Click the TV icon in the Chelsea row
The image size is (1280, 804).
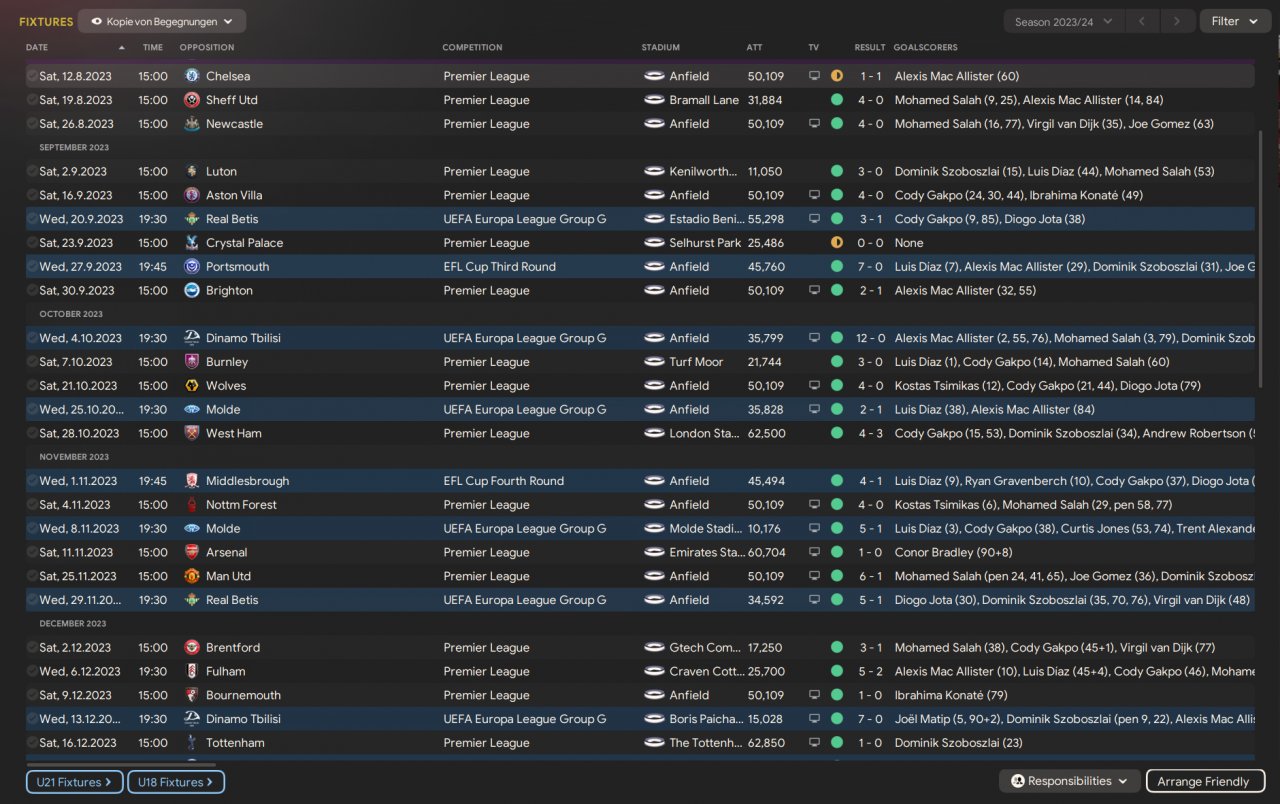pyautogui.click(x=814, y=76)
